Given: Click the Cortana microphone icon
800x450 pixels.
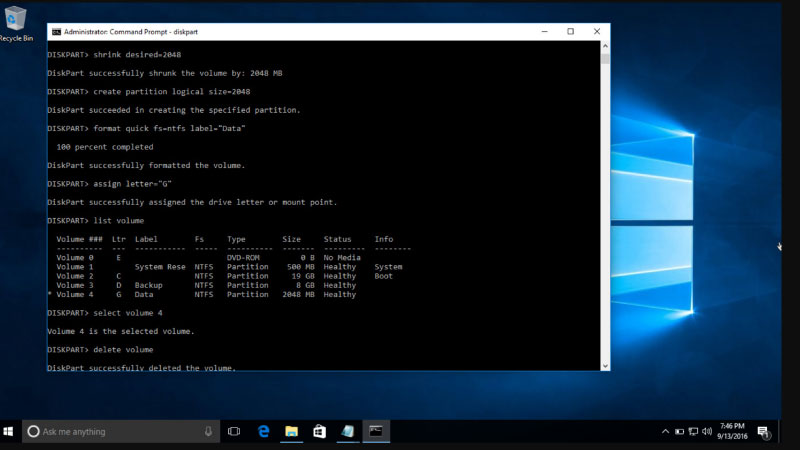Looking at the screenshot, I should point(208,431).
